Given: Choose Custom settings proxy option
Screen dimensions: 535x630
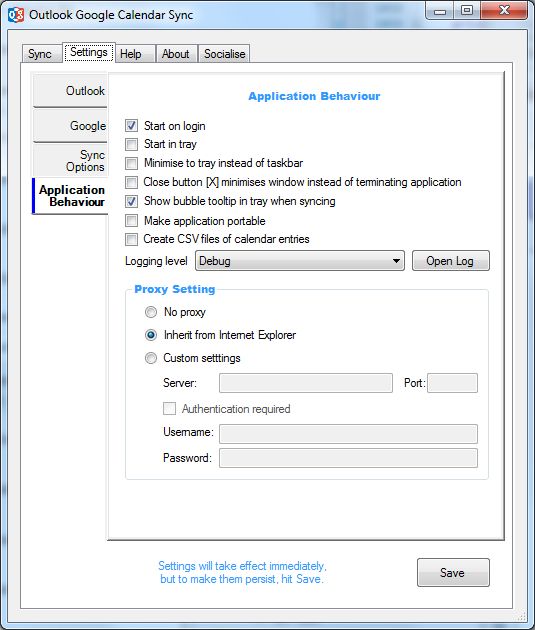Looking at the screenshot, I should coord(151,358).
